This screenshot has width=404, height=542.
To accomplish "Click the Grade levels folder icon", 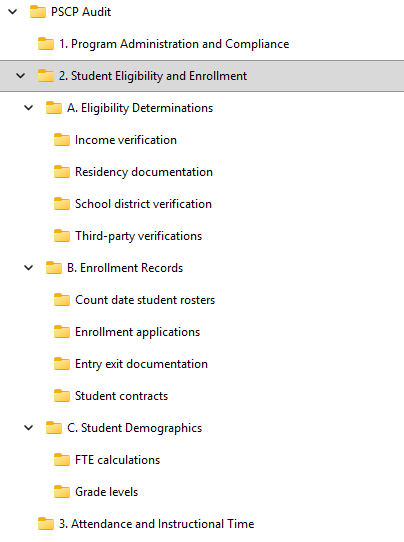I will pyautogui.click(x=62, y=492).
